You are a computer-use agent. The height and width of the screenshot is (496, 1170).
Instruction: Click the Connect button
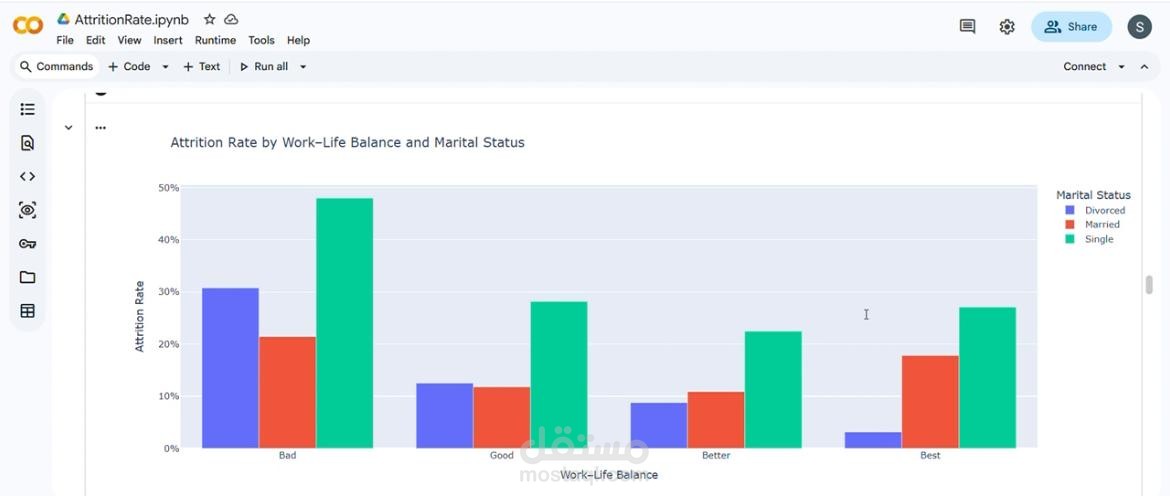coord(1084,66)
